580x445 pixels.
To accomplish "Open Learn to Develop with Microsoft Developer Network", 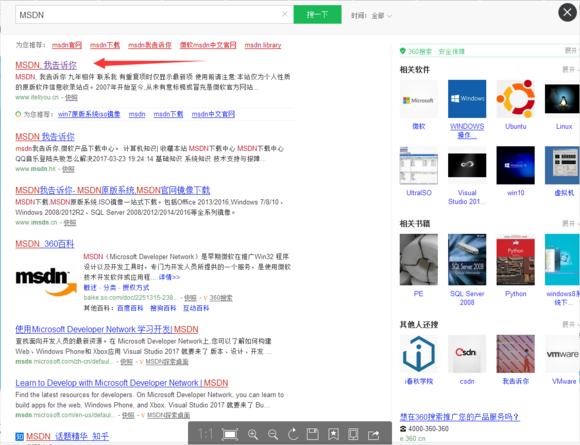I will click(x=122, y=383).
